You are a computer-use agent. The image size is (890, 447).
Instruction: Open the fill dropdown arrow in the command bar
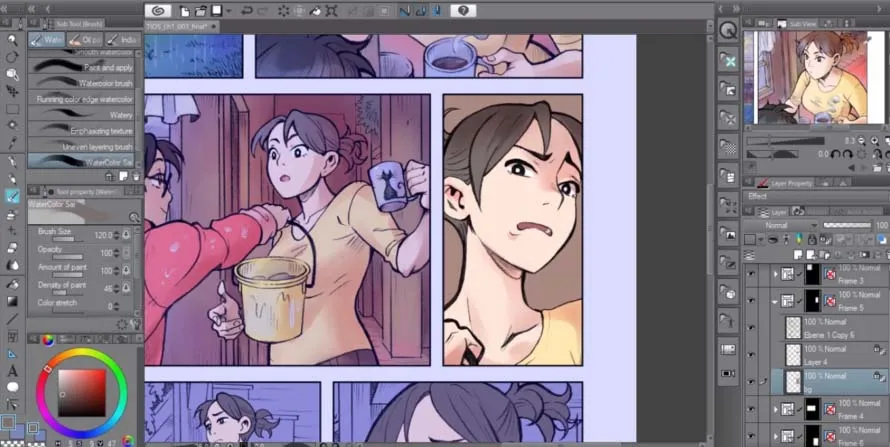[228, 11]
